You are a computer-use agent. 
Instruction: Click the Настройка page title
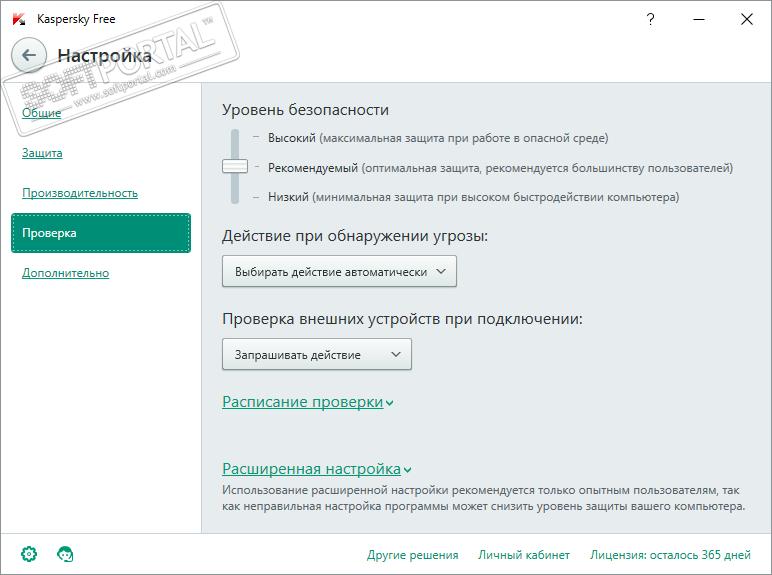[x=104, y=55]
